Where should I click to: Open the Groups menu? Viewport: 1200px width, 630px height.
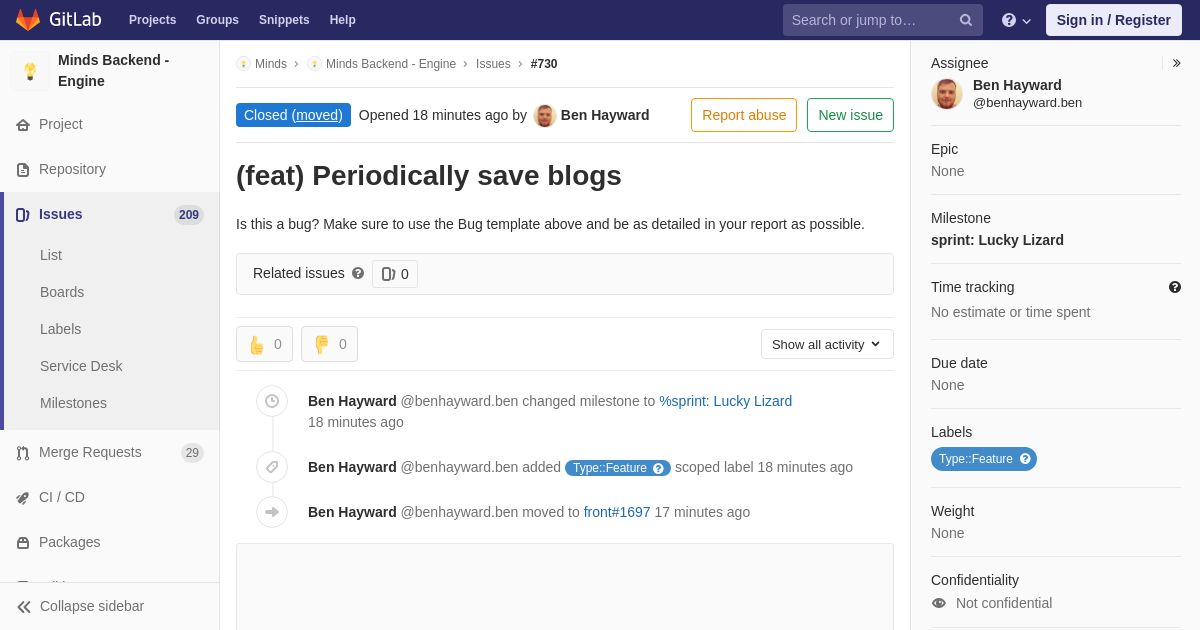tap(217, 20)
